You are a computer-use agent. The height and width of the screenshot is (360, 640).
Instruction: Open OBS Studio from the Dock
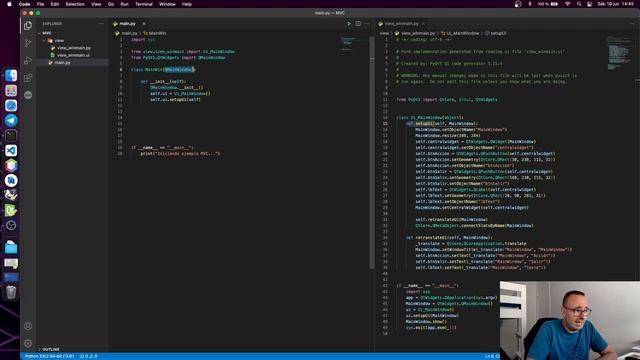tap(11, 225)
